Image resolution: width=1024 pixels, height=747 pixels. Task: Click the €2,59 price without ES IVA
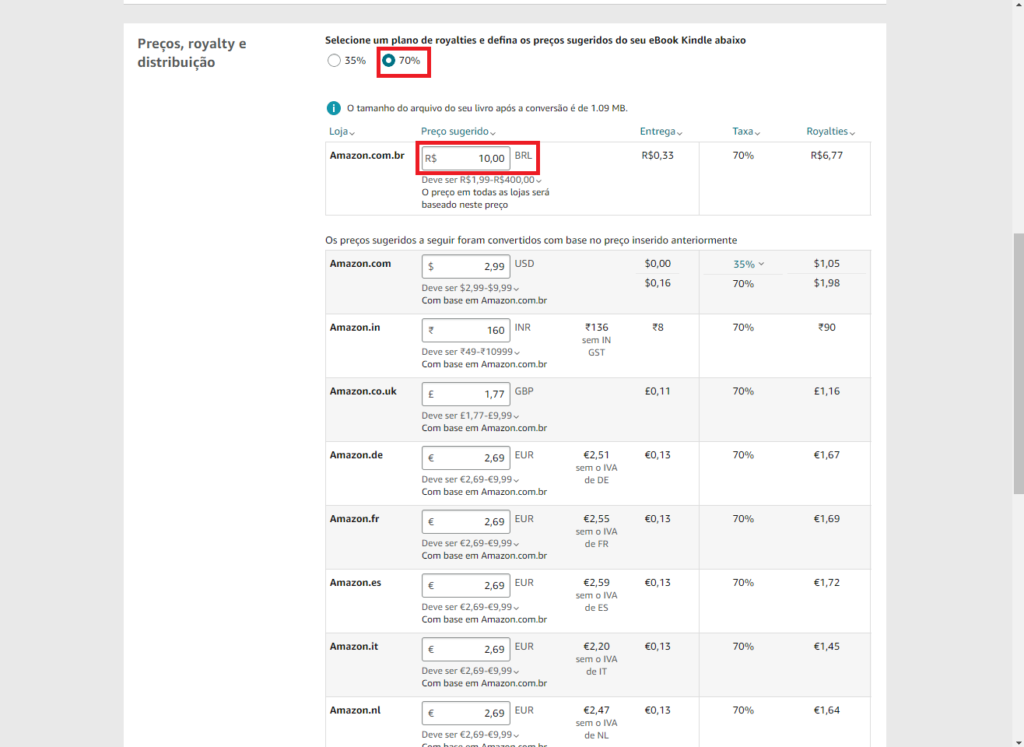596,583
